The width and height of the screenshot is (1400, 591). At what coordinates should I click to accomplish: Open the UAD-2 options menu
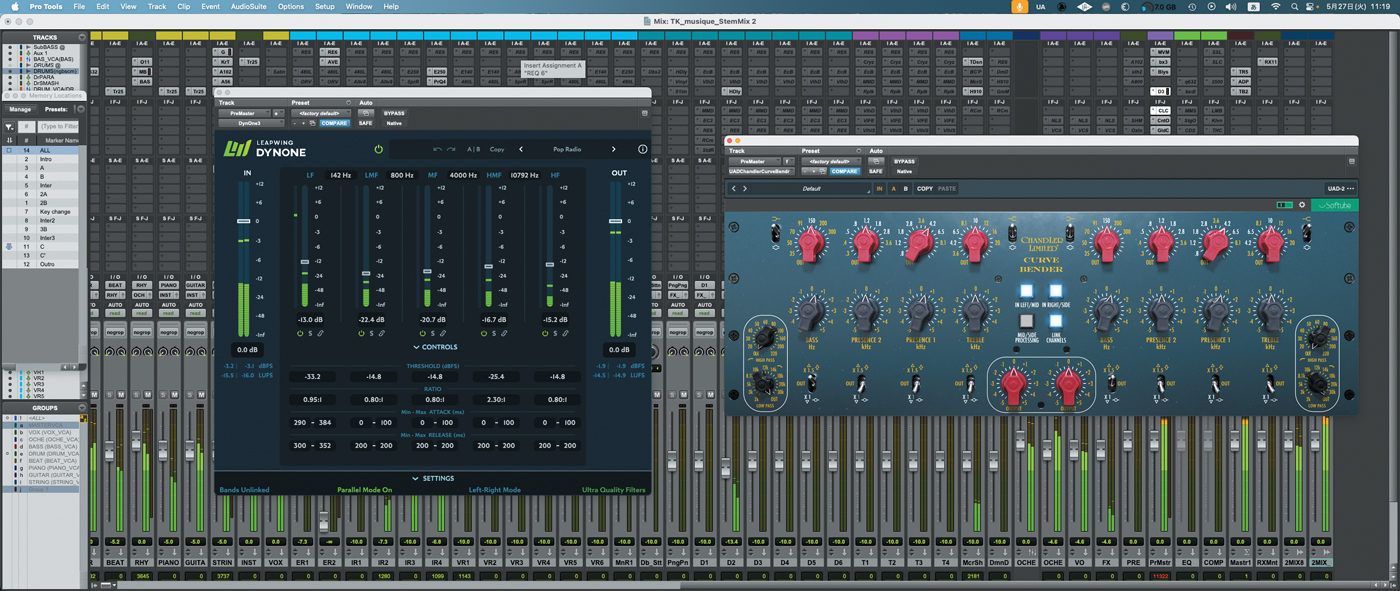(x=1341, y=188)
